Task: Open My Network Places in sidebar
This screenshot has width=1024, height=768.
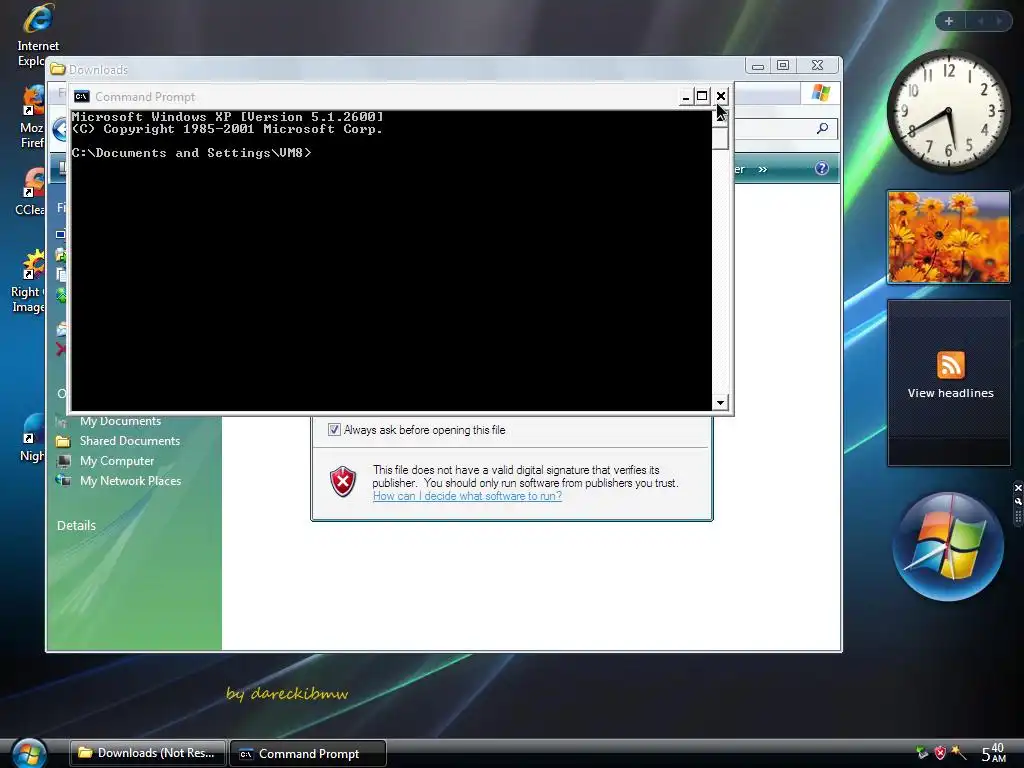Action: [x=131, y=481]
